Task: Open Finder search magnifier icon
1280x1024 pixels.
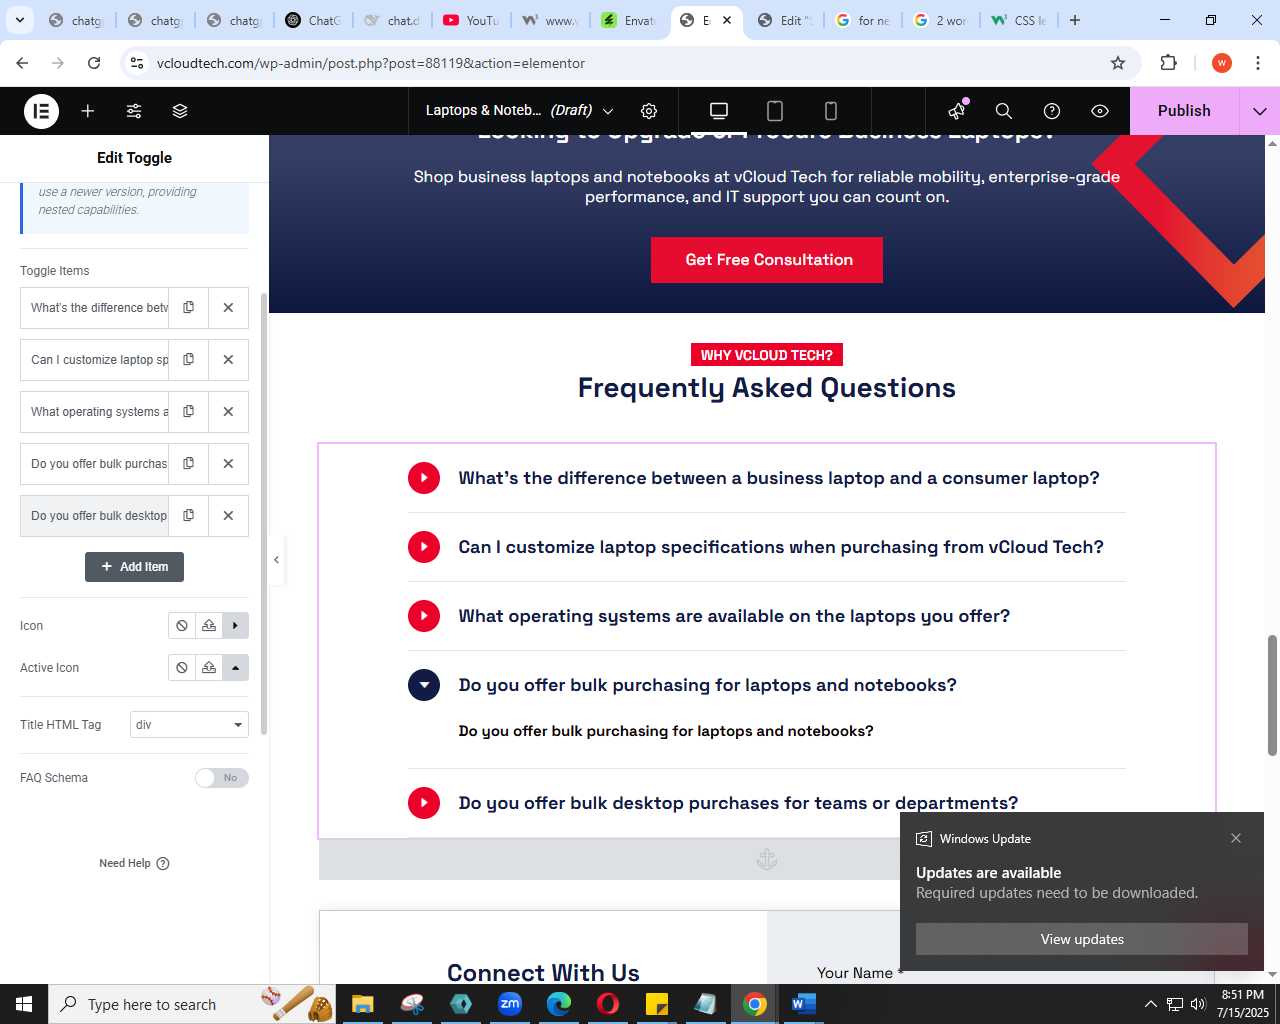Action: (x=1004, y=111)
